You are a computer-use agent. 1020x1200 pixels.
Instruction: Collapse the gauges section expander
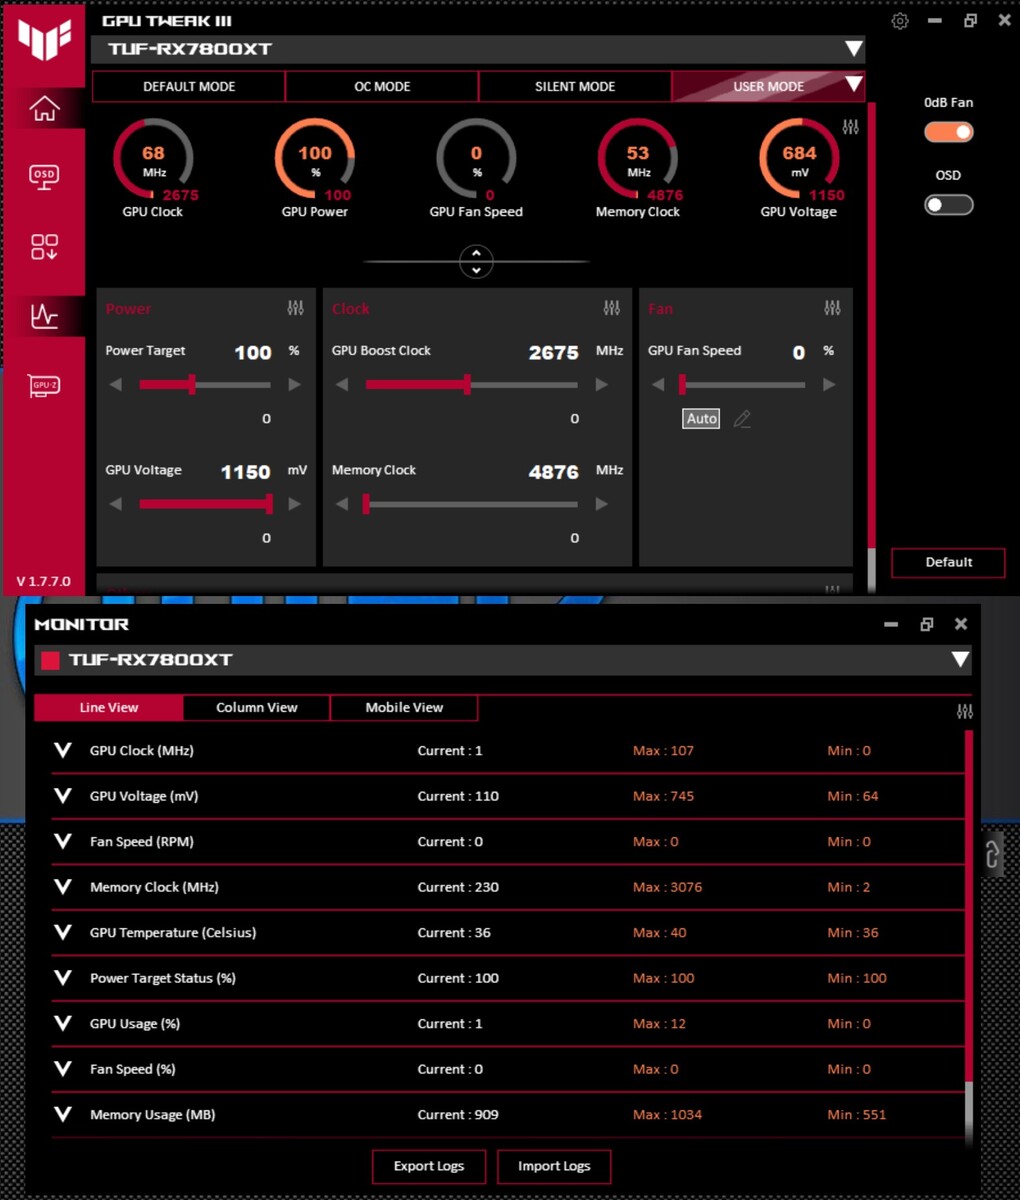pyautogui.click(x=476, y=262)
